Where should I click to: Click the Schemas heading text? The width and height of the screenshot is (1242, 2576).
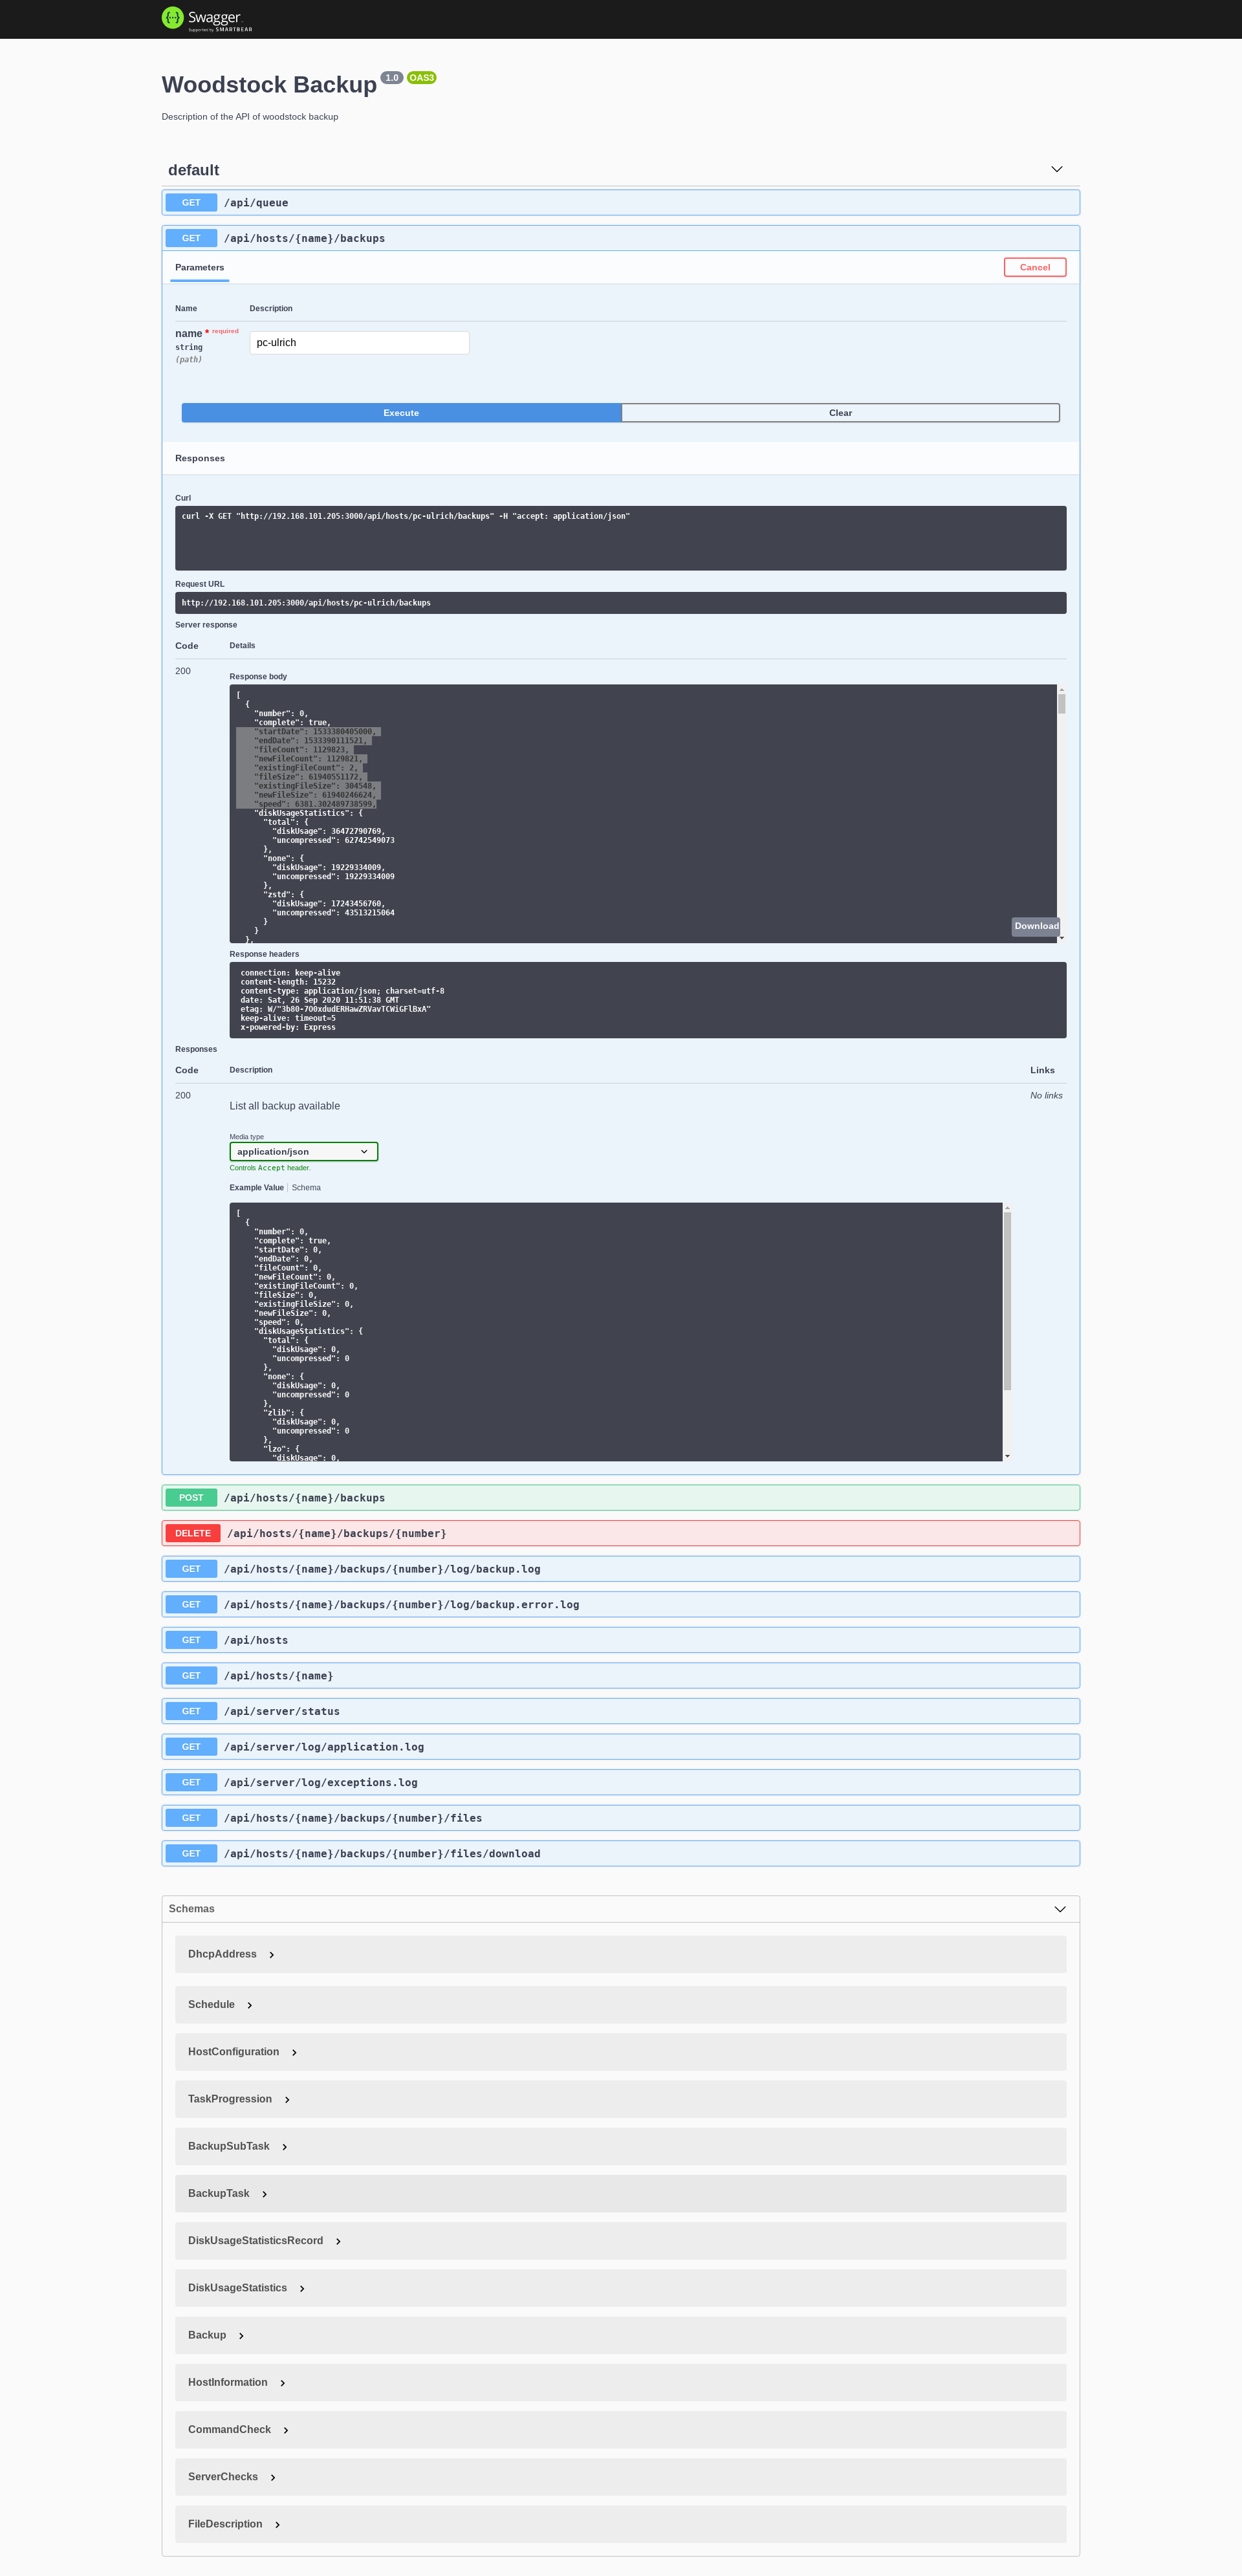click(x=191, y=1909)
